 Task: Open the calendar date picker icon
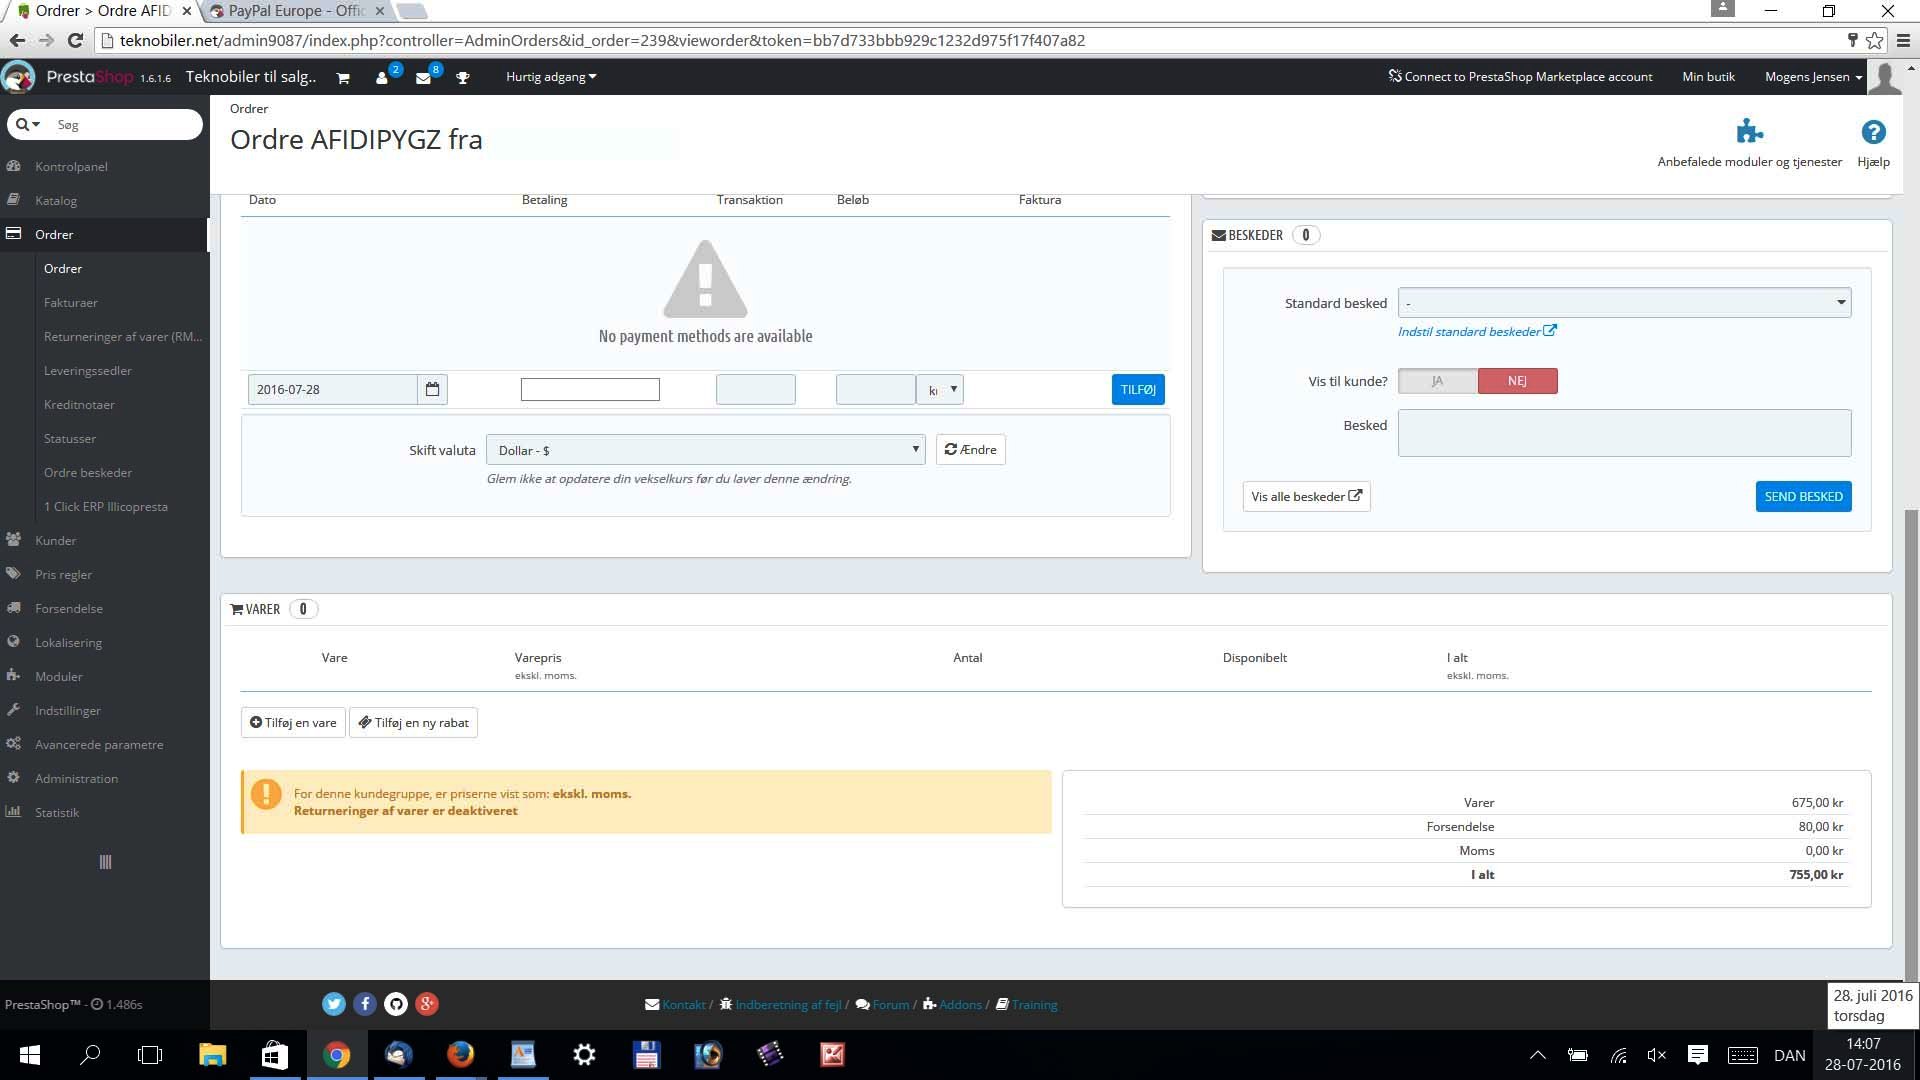tap(432, 389)
